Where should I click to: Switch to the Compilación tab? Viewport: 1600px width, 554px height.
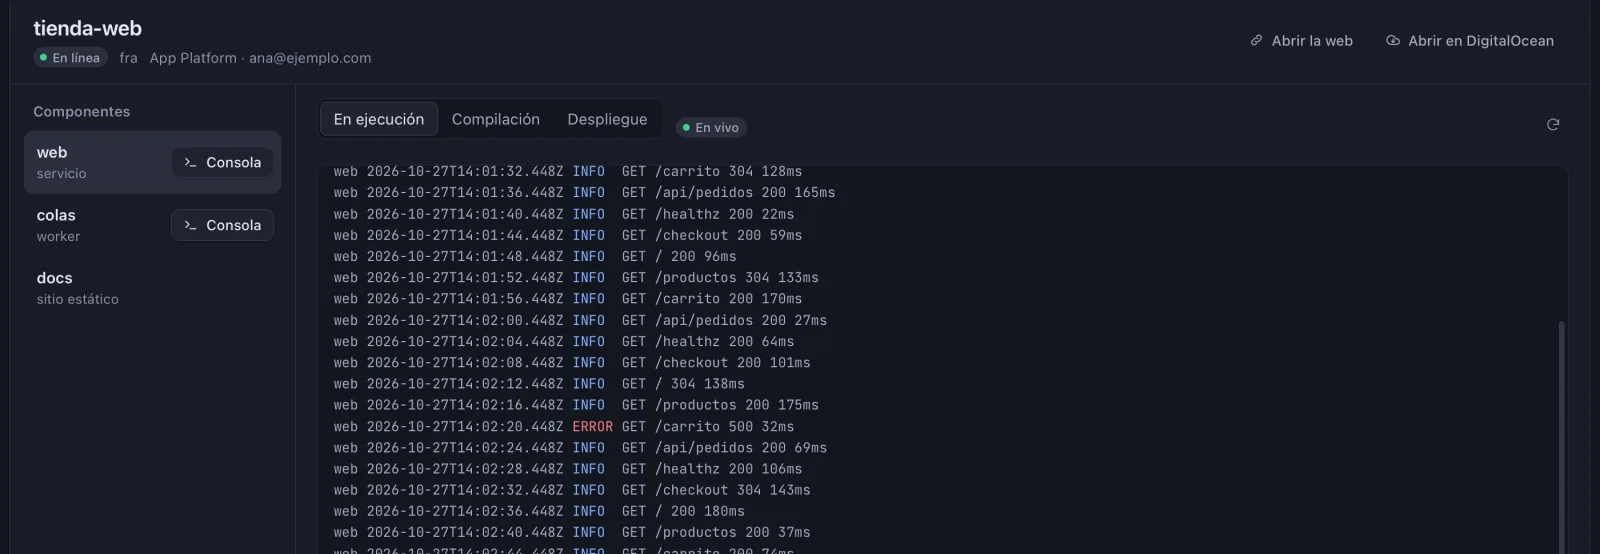(496, 120)
